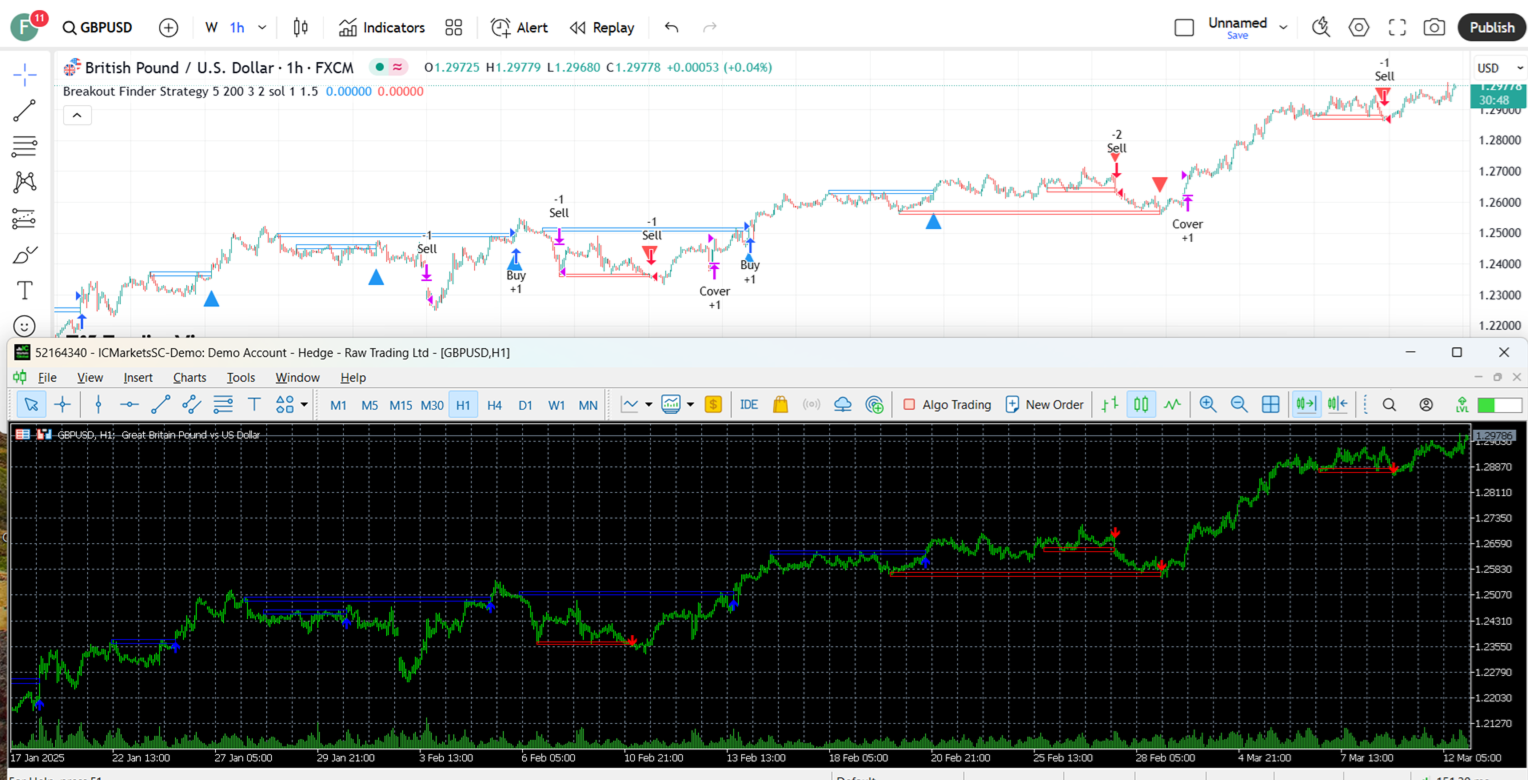This screenshot has width=1528, height=780.
Task: Zoom in on the MetaTrader chart
Action: 1208,404
